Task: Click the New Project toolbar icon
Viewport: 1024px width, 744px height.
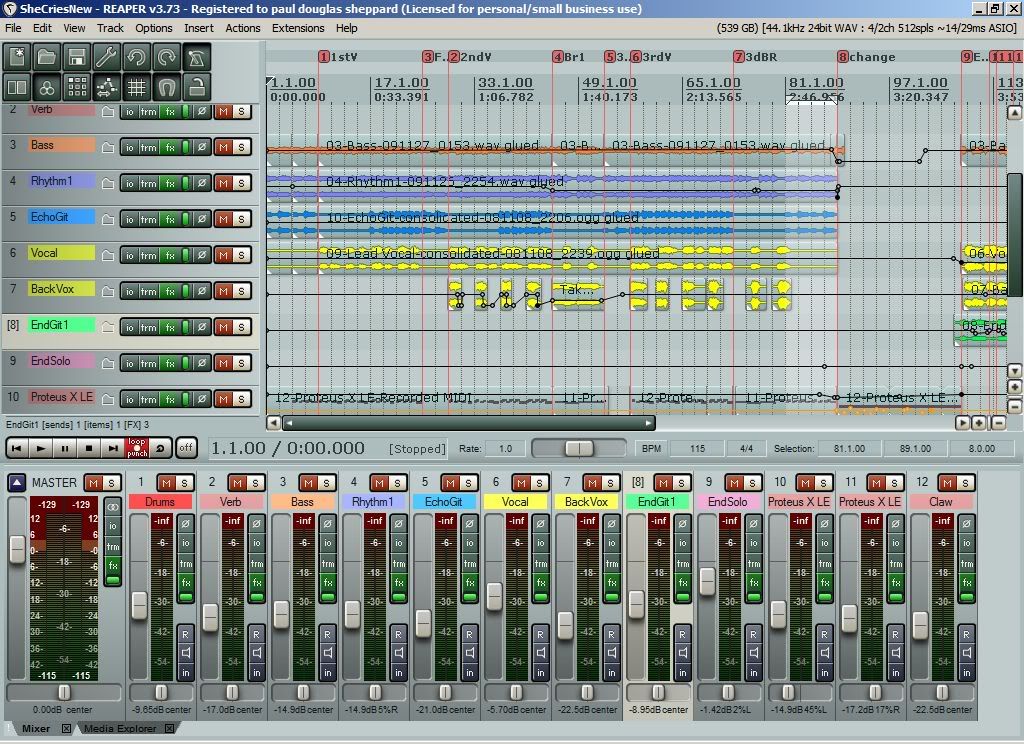Action: click(17, 57)
